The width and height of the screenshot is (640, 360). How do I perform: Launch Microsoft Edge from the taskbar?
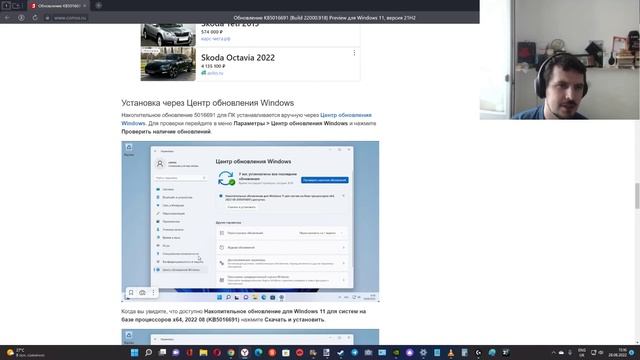(x=258, y=353)
